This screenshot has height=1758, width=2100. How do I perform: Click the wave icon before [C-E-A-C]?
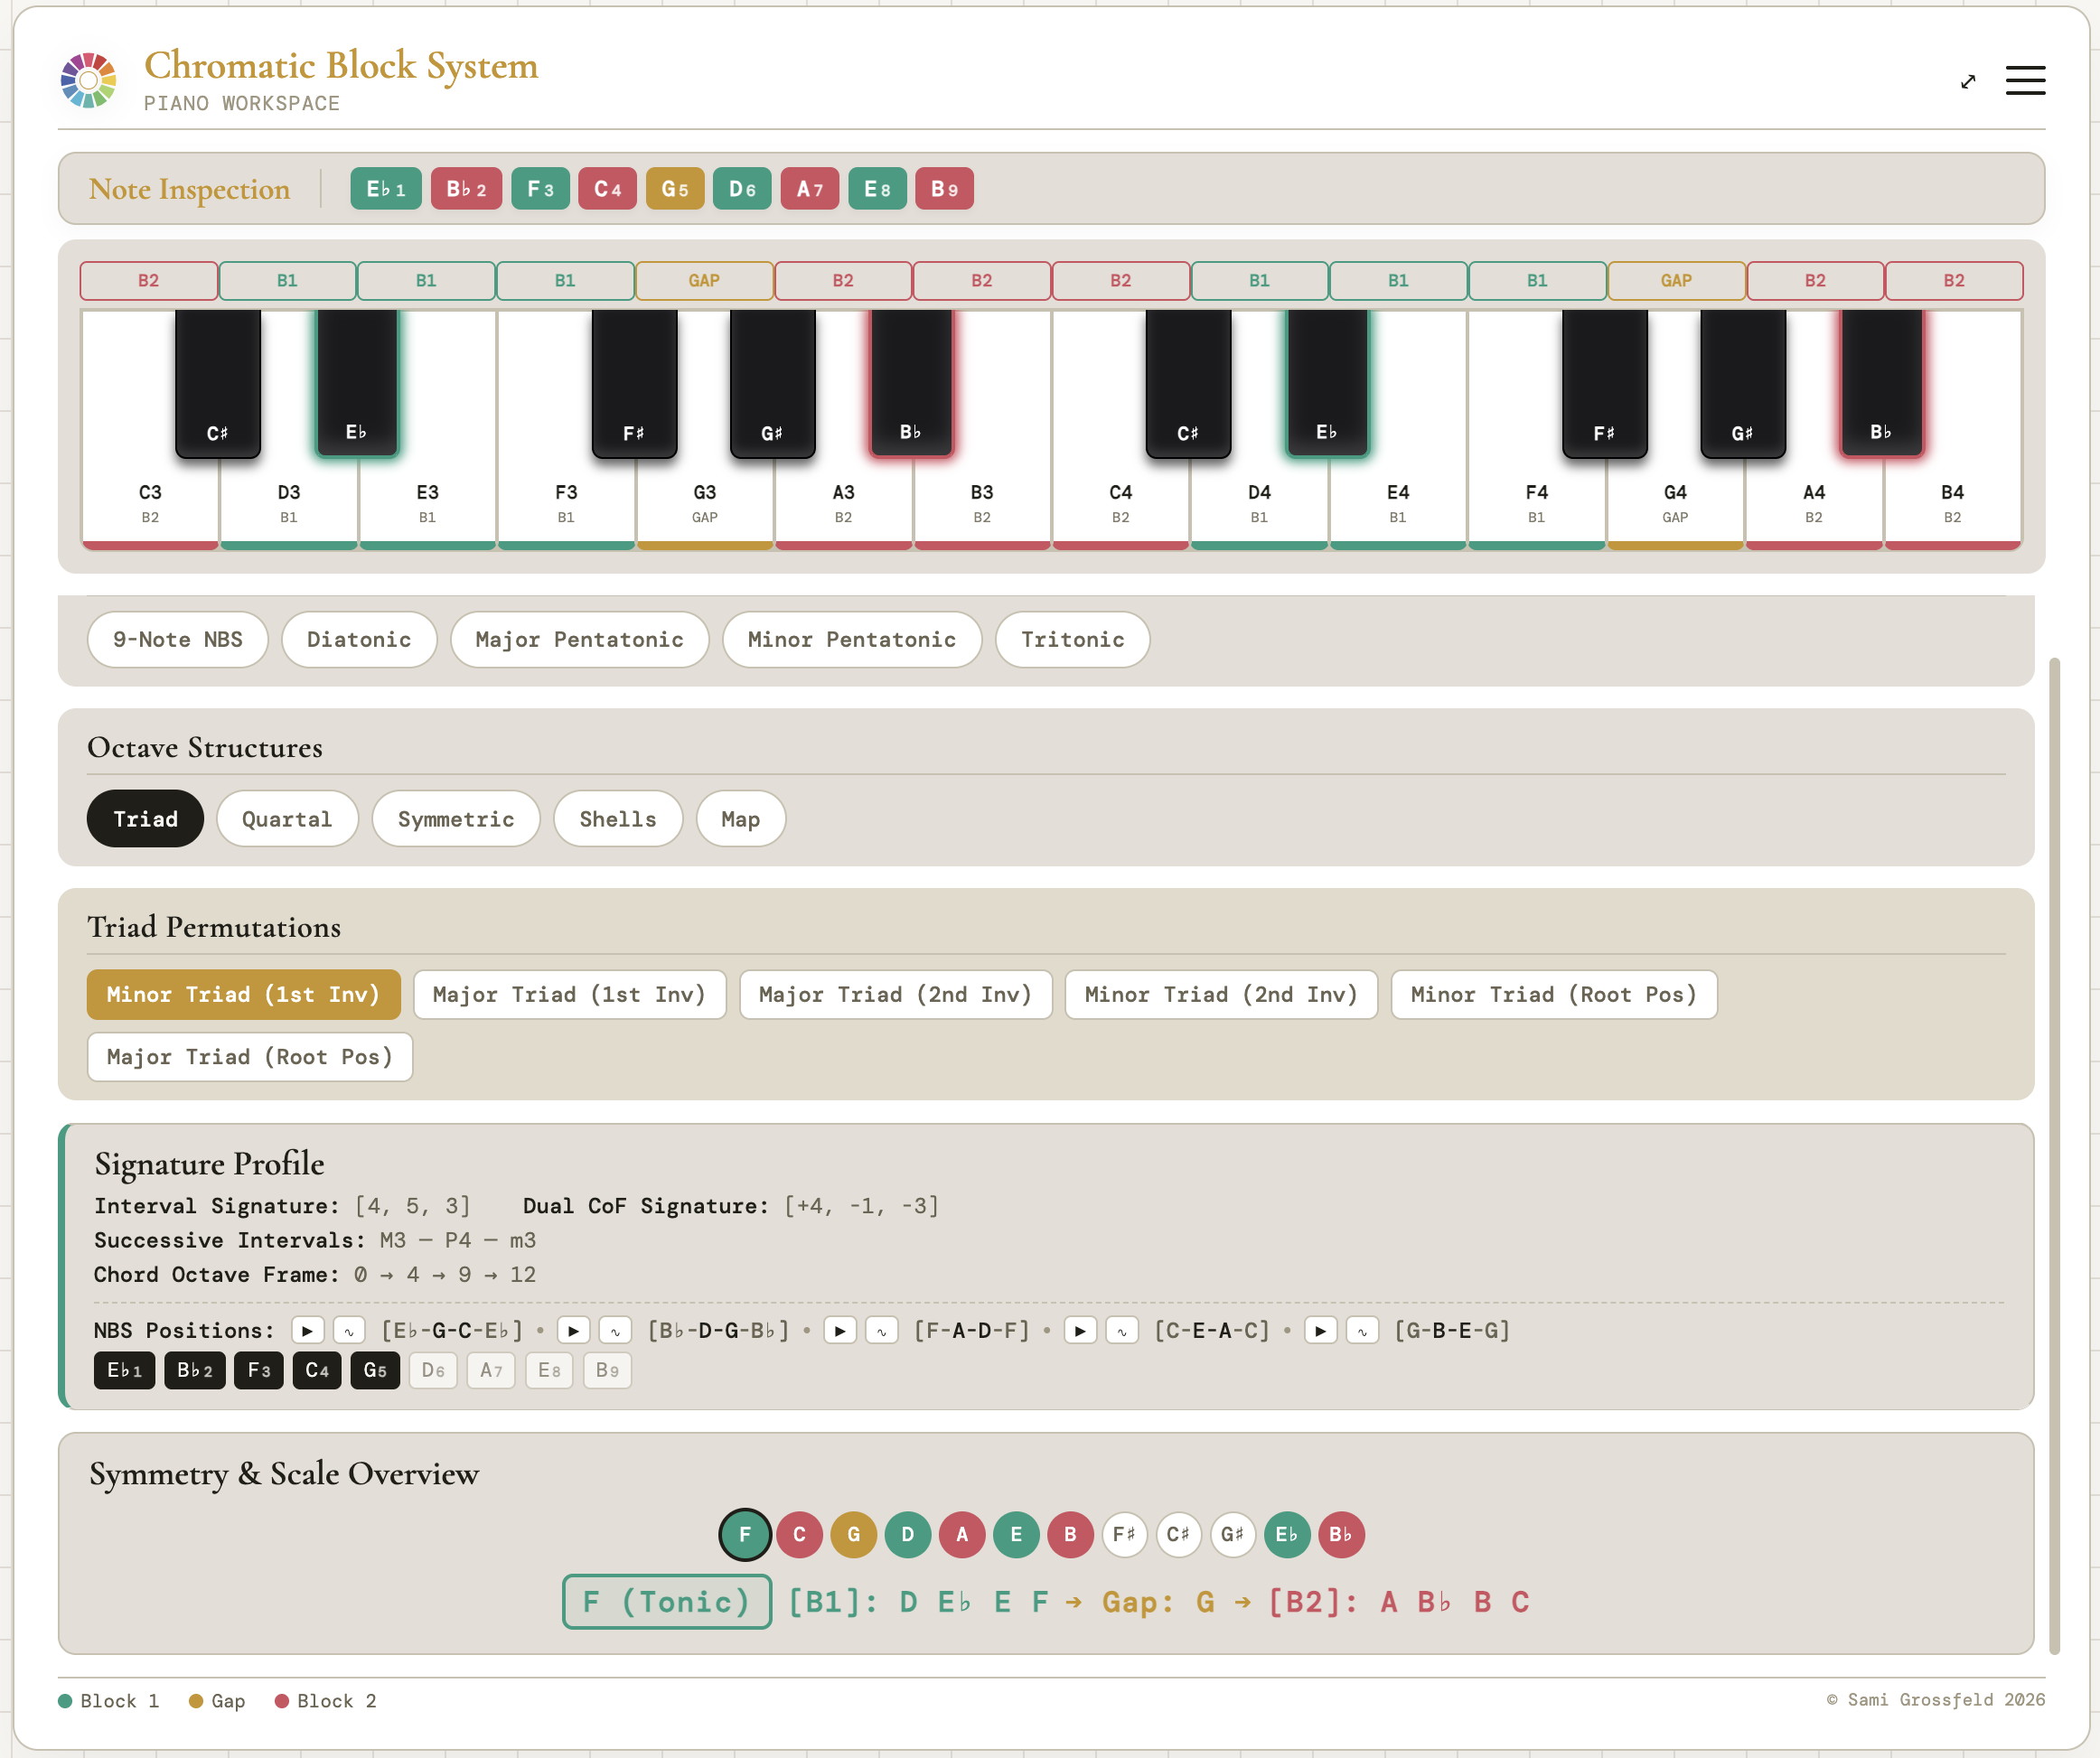pyautogui.click(x=1122, y=1330)
